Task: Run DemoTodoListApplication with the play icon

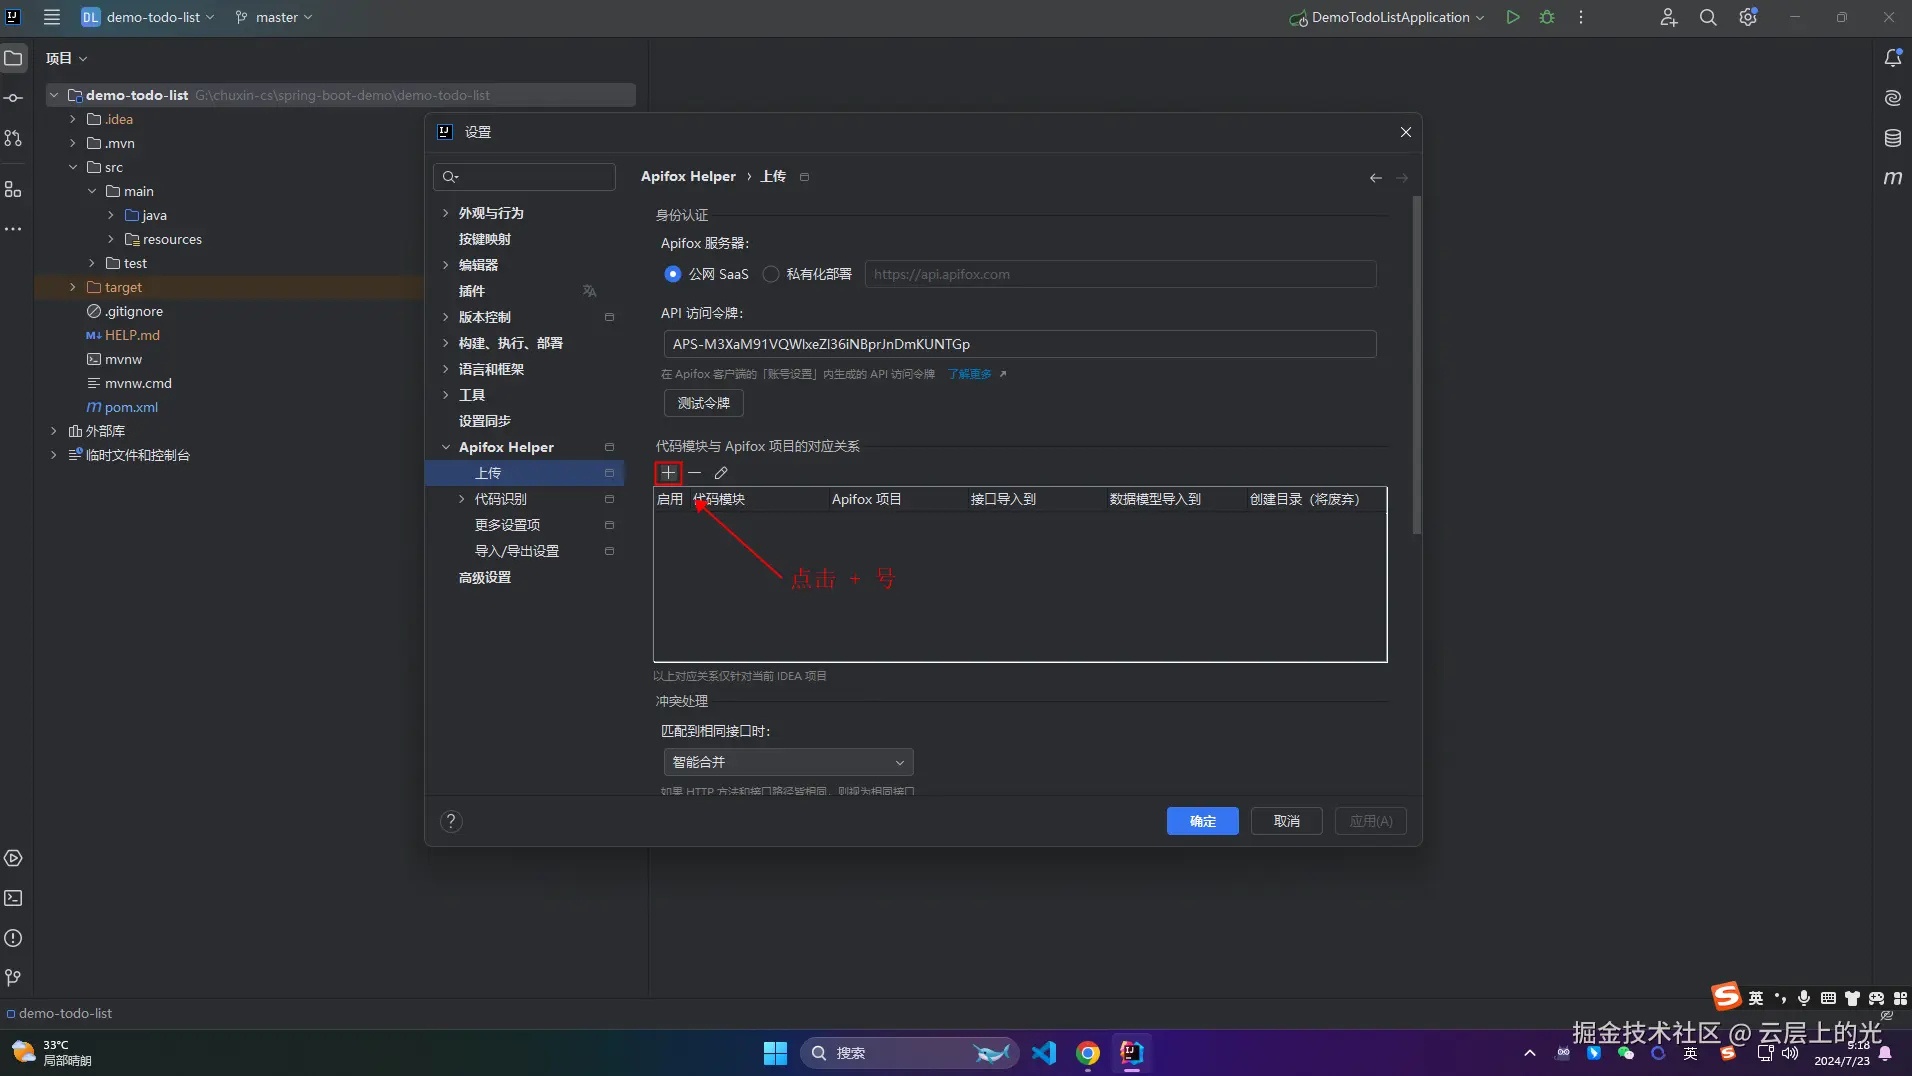Action: point(1513,17)
